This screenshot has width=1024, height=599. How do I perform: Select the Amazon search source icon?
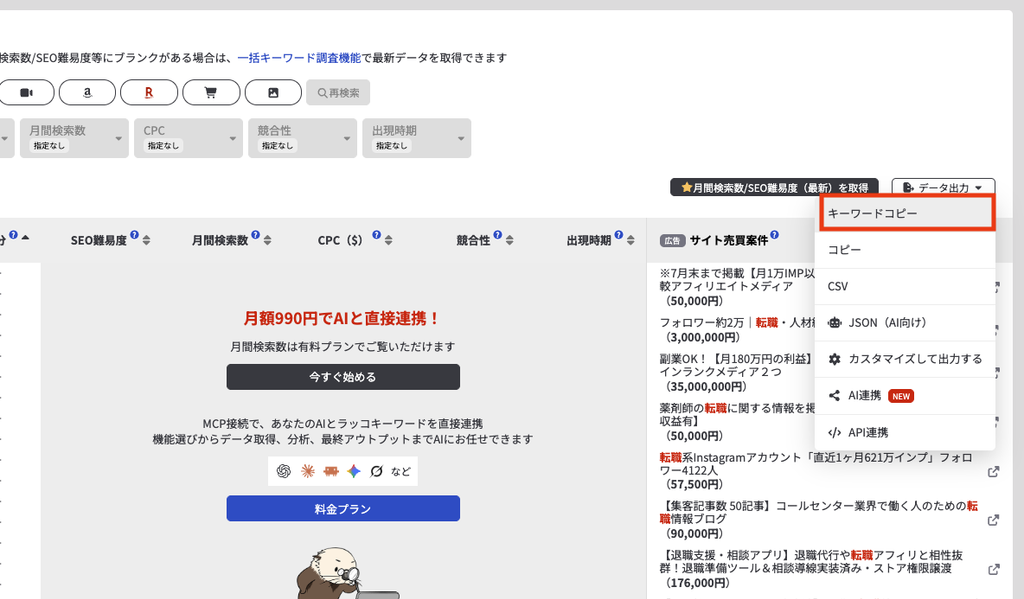tap(88, 93)
